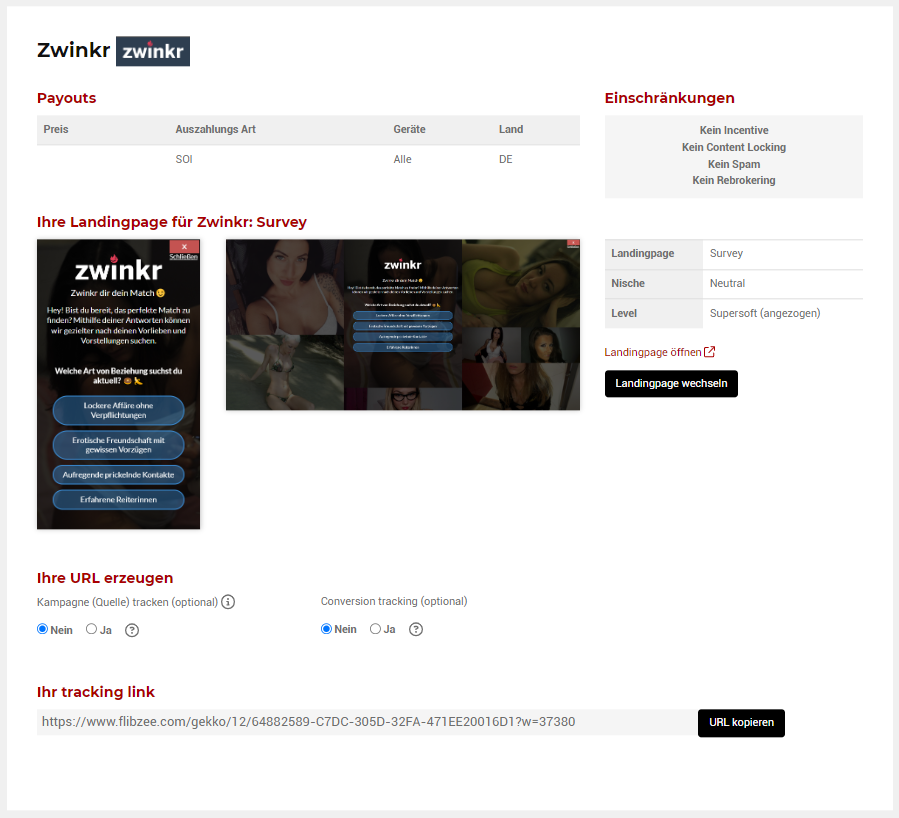Image resolution: width=899 pixels, height=818 pixels.
Task: Select Ja for Conversion tracking
Action: tap(375, 629)
